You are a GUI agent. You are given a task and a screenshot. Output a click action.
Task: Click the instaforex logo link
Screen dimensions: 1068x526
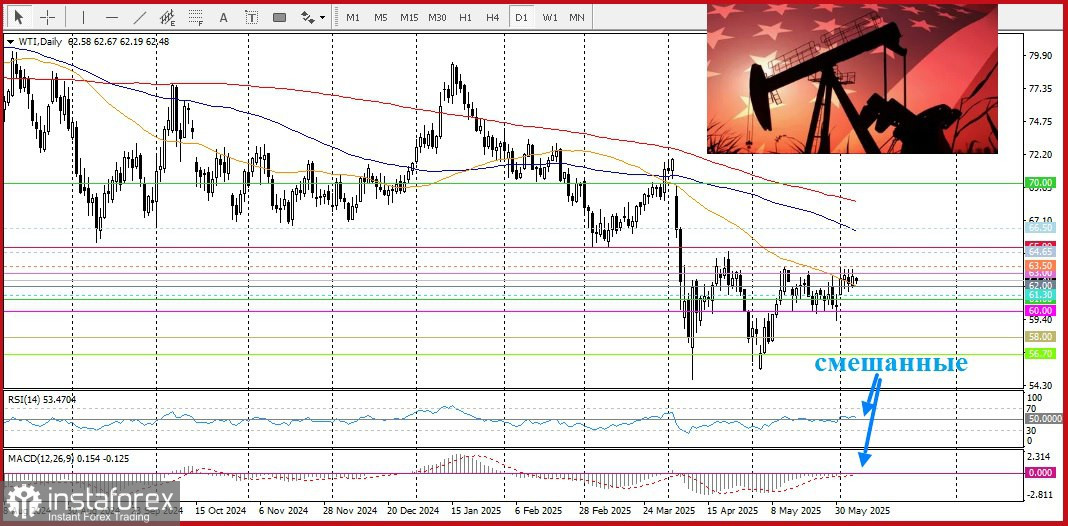click(91, 503)
